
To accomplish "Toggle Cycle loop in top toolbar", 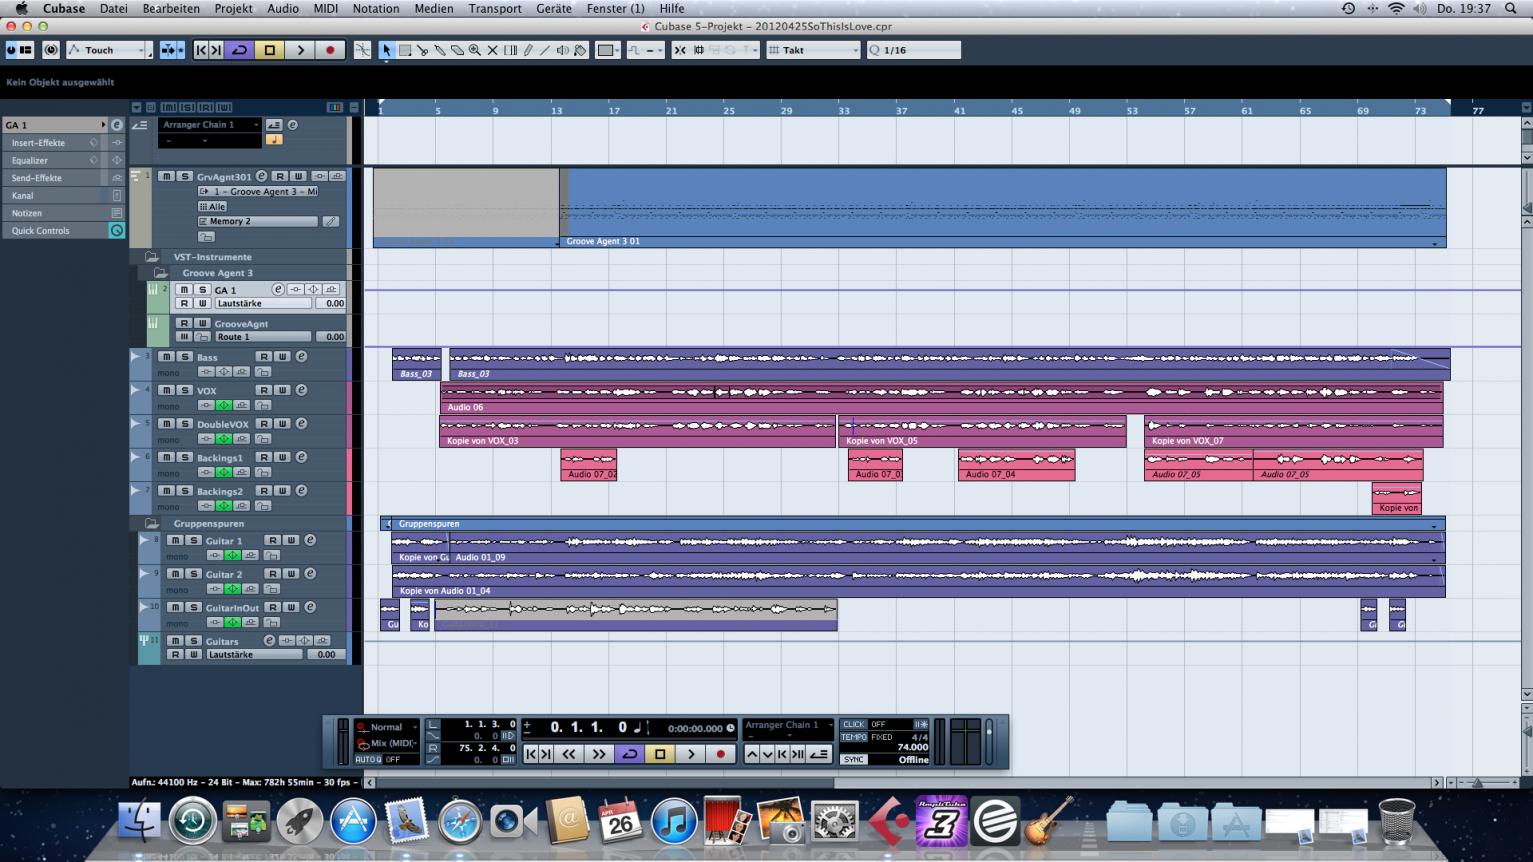I will point(239,50).
